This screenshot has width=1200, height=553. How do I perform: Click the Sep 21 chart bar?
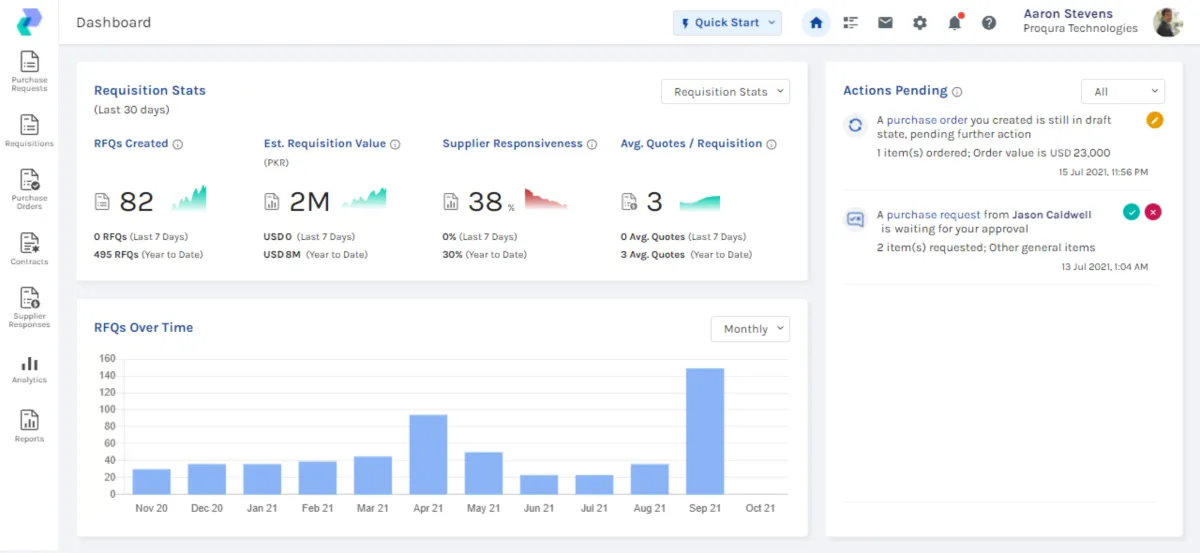[x=705, y=431]
